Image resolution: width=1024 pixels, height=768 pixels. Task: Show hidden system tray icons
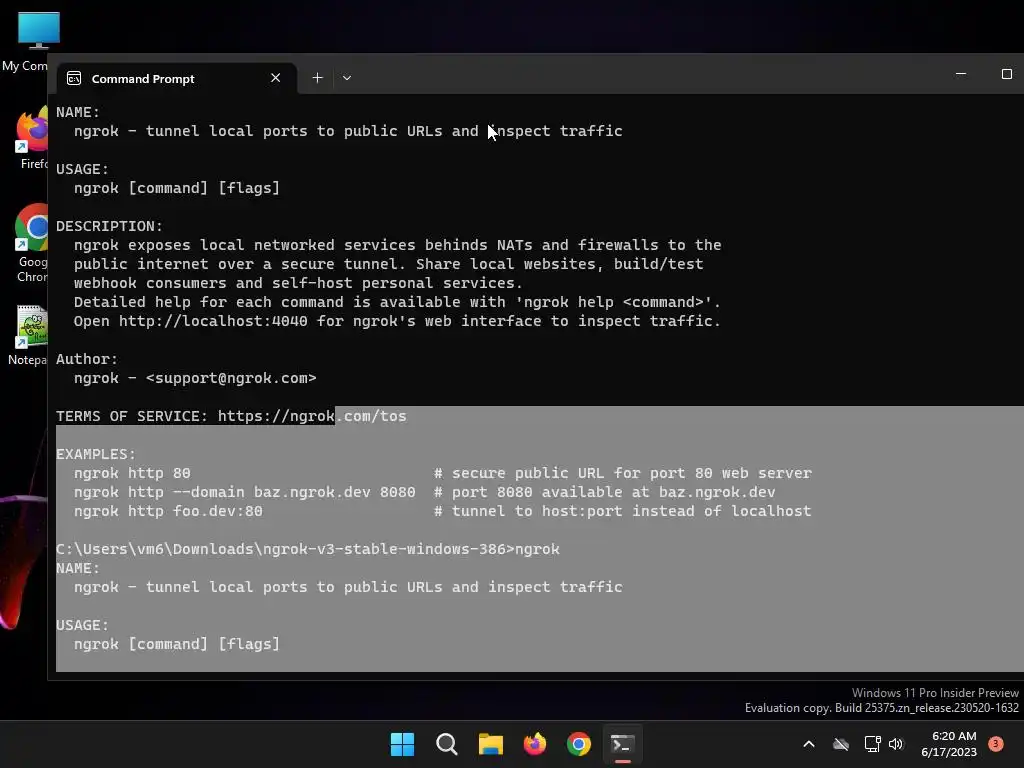tap(808, 744)
